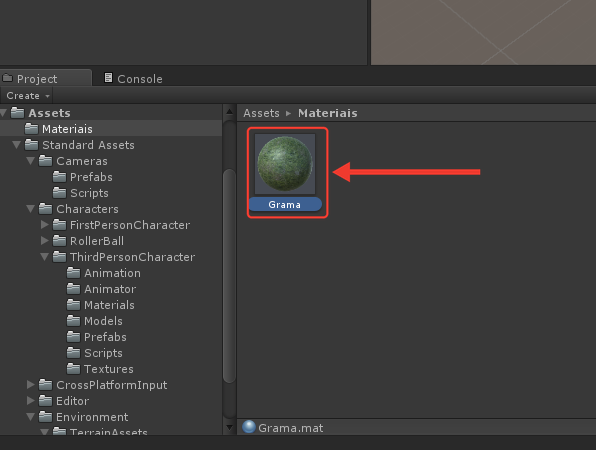Click the Environment folder icon
The image size is (596, 450).
(46, 416)
